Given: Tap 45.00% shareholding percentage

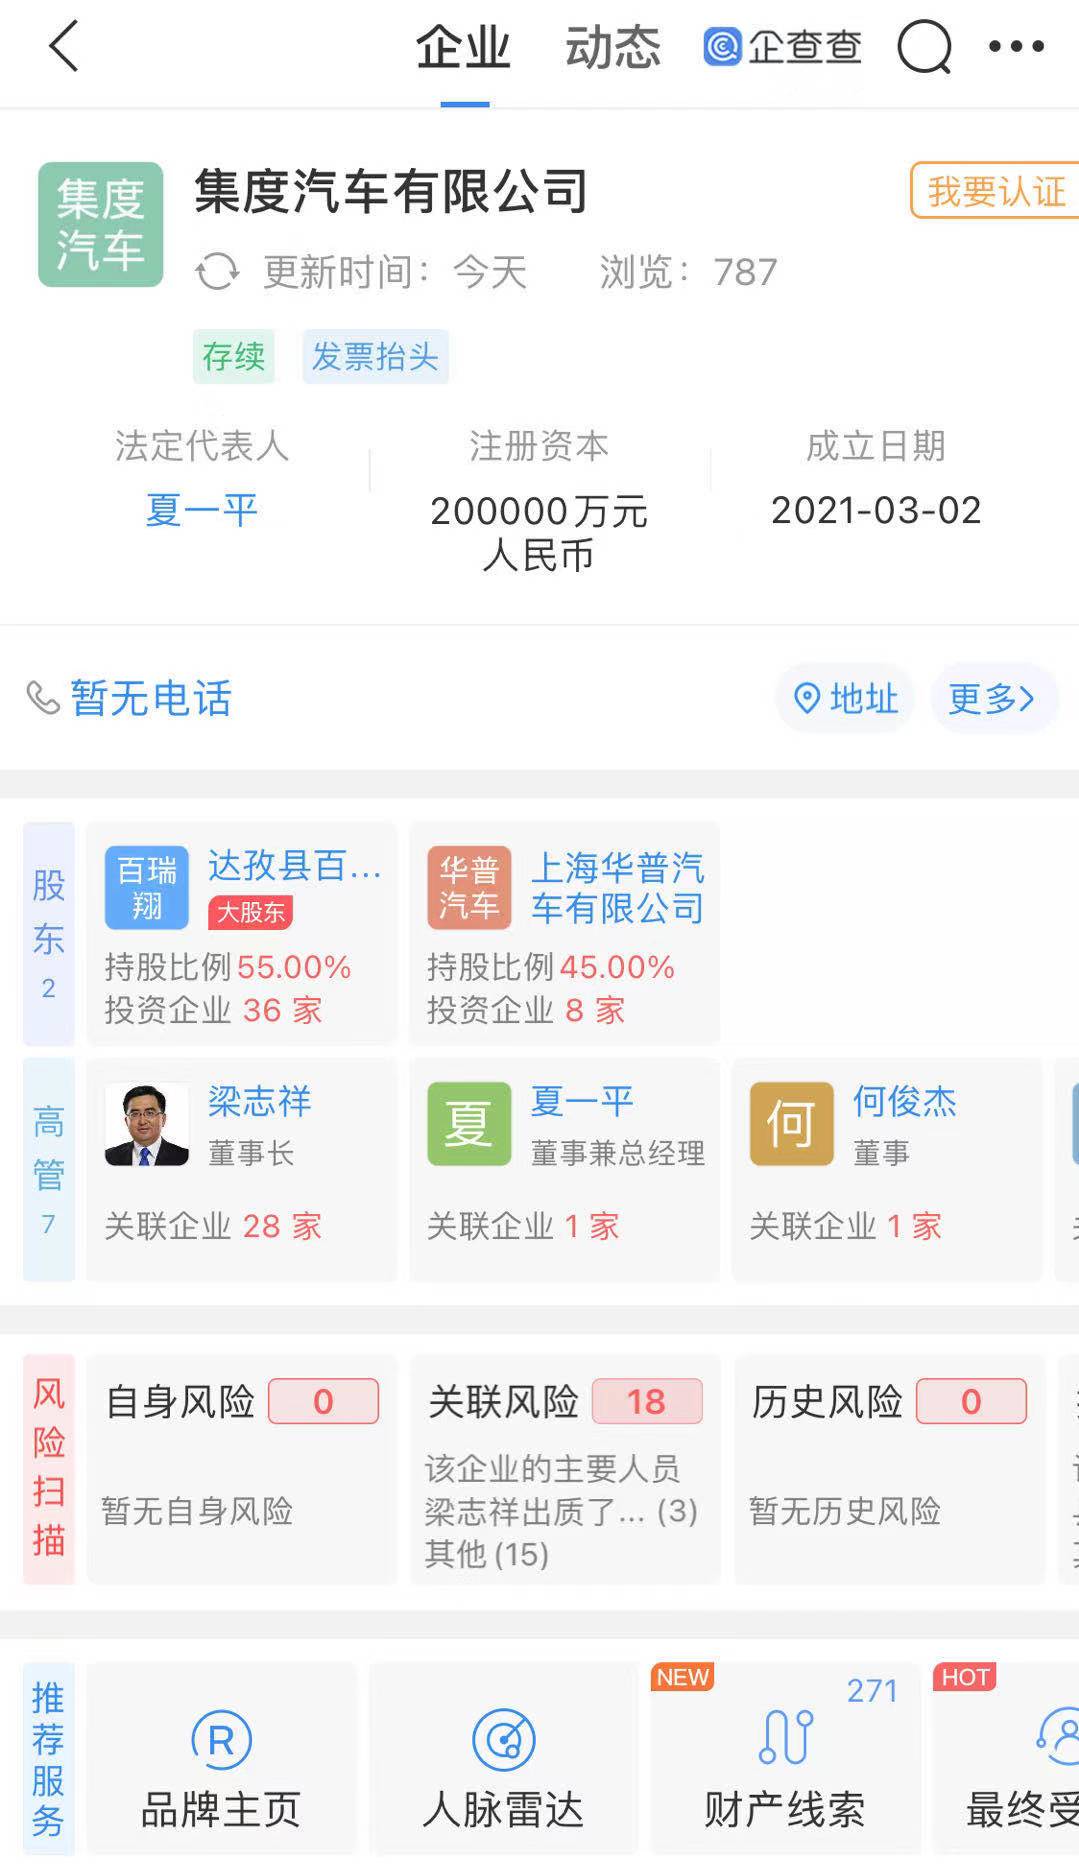Looking at the screenshot, I should pyautogui.click(x=617, y=967).
